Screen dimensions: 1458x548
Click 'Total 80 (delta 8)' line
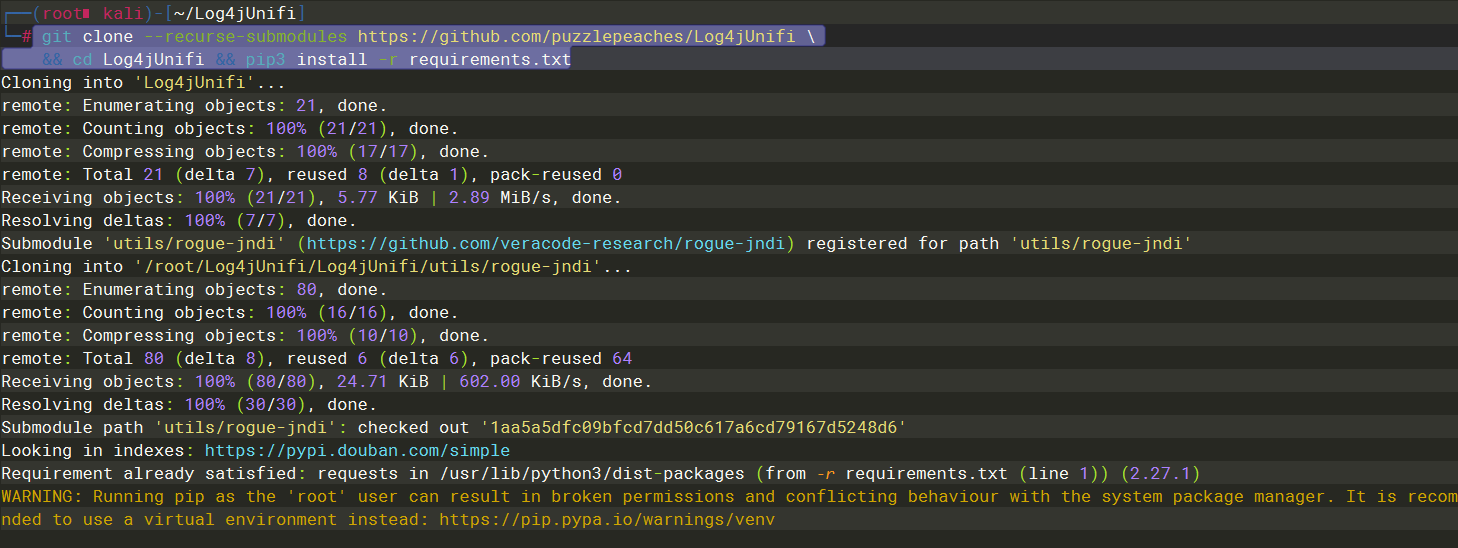click(x=316, y=359)
